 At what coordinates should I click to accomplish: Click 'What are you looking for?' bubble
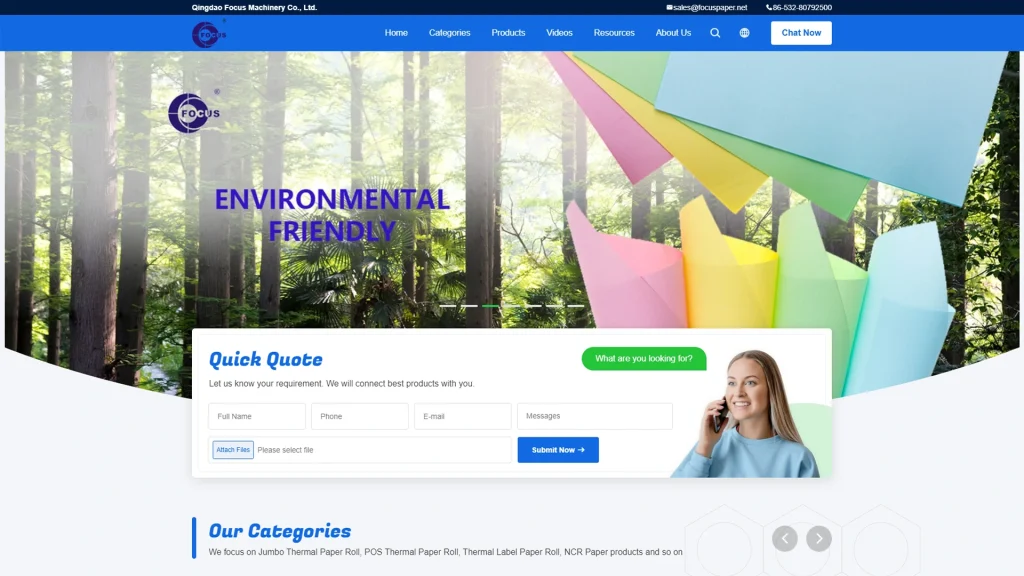click(x=644, y=359)
